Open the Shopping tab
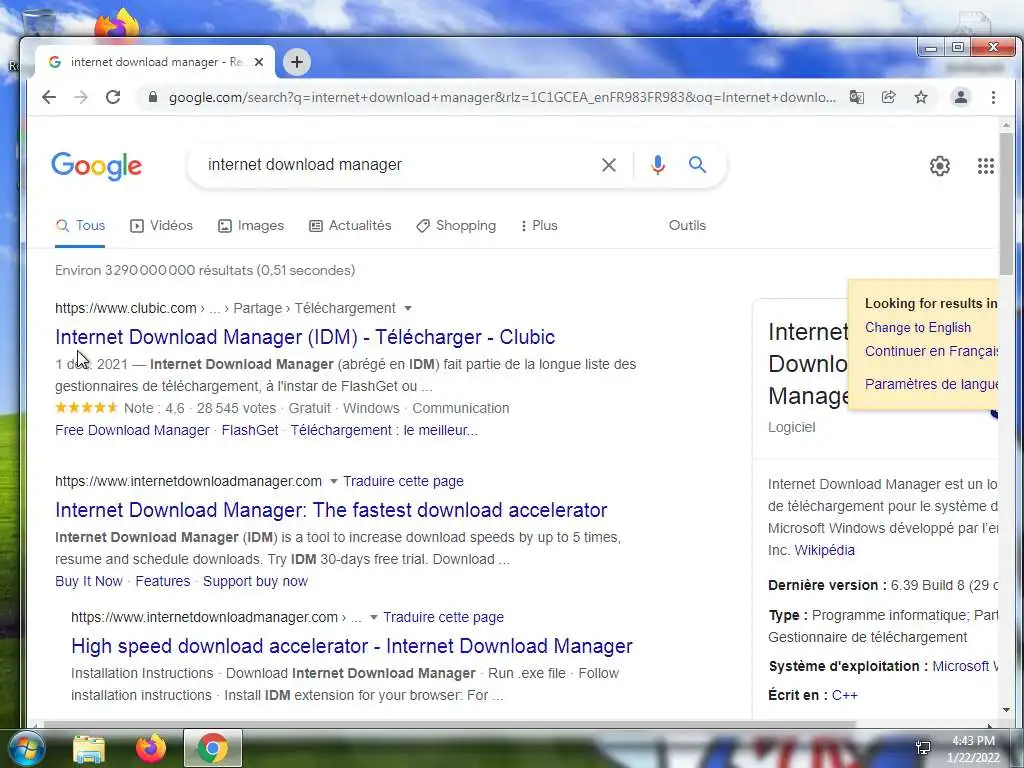Screen dimensions: 1024x768 click(456, 226)
